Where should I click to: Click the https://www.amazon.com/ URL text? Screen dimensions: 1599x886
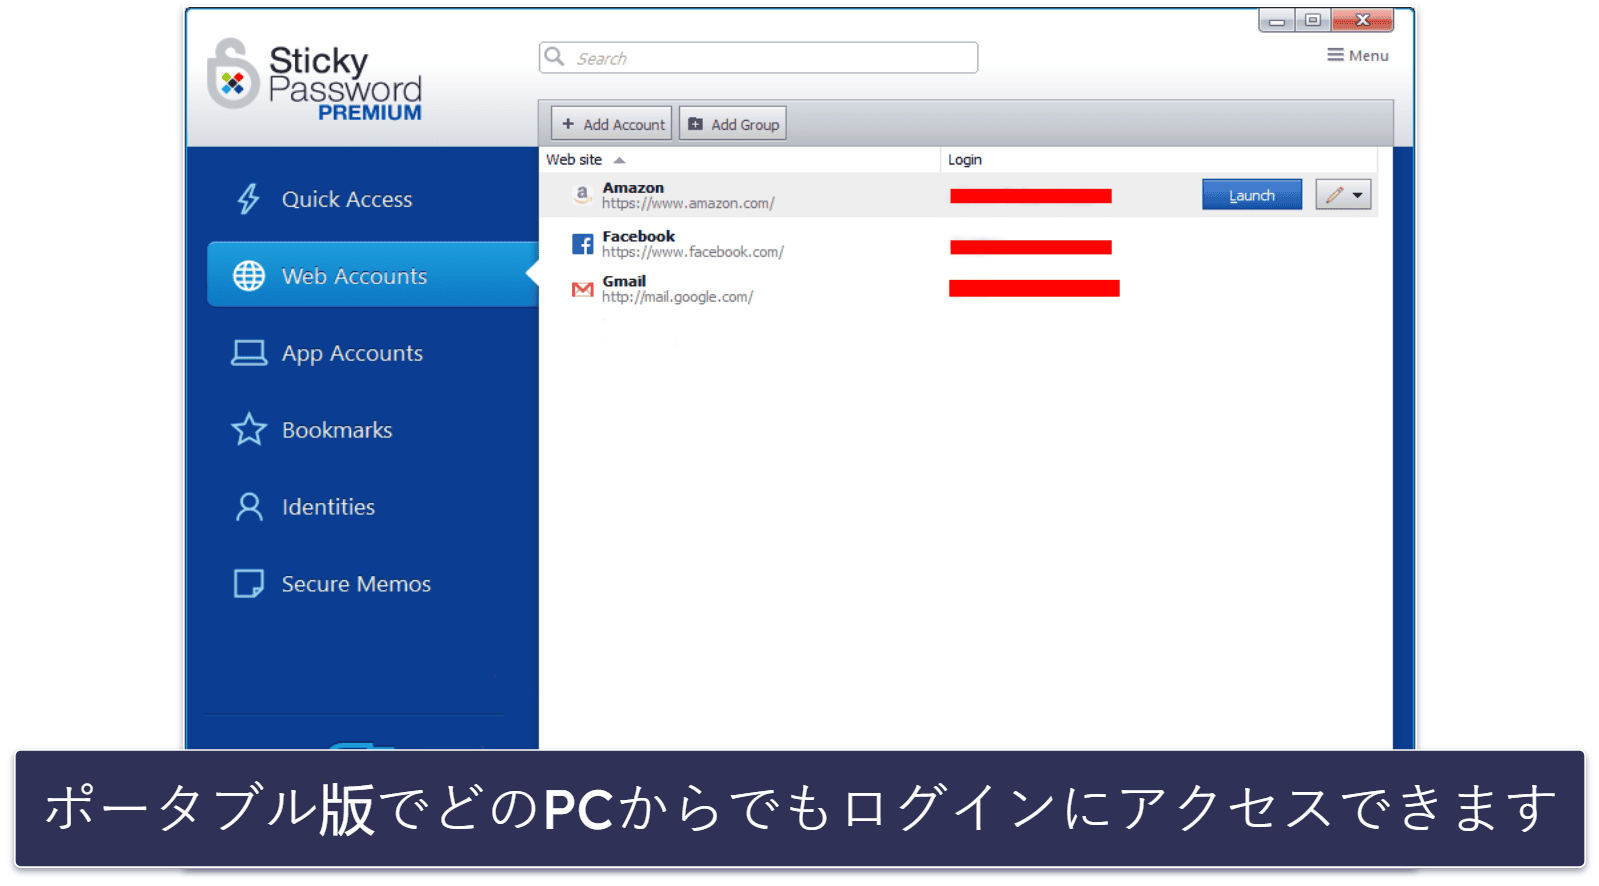(x=688, y=203)
